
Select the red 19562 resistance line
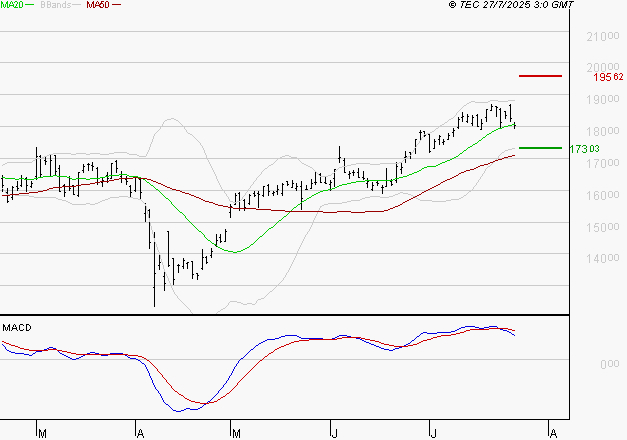click(x=540, y=76)
